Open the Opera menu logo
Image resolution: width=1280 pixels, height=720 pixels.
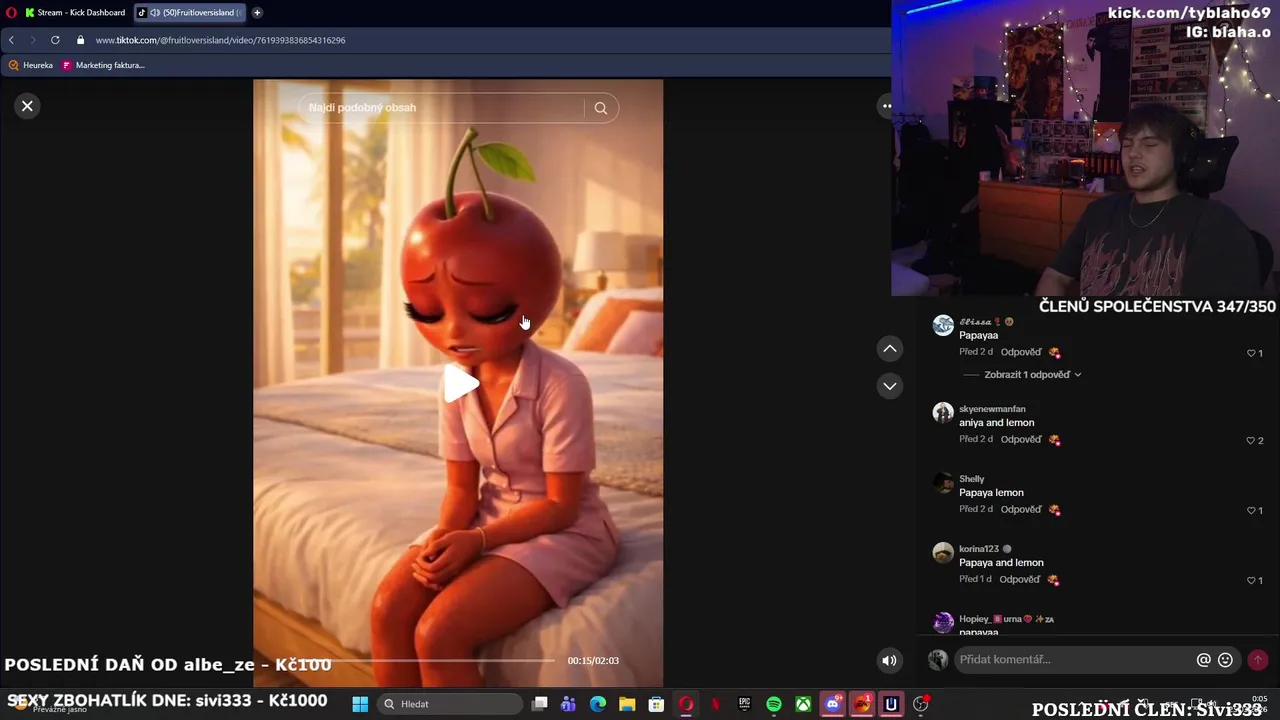coord(11,13)
